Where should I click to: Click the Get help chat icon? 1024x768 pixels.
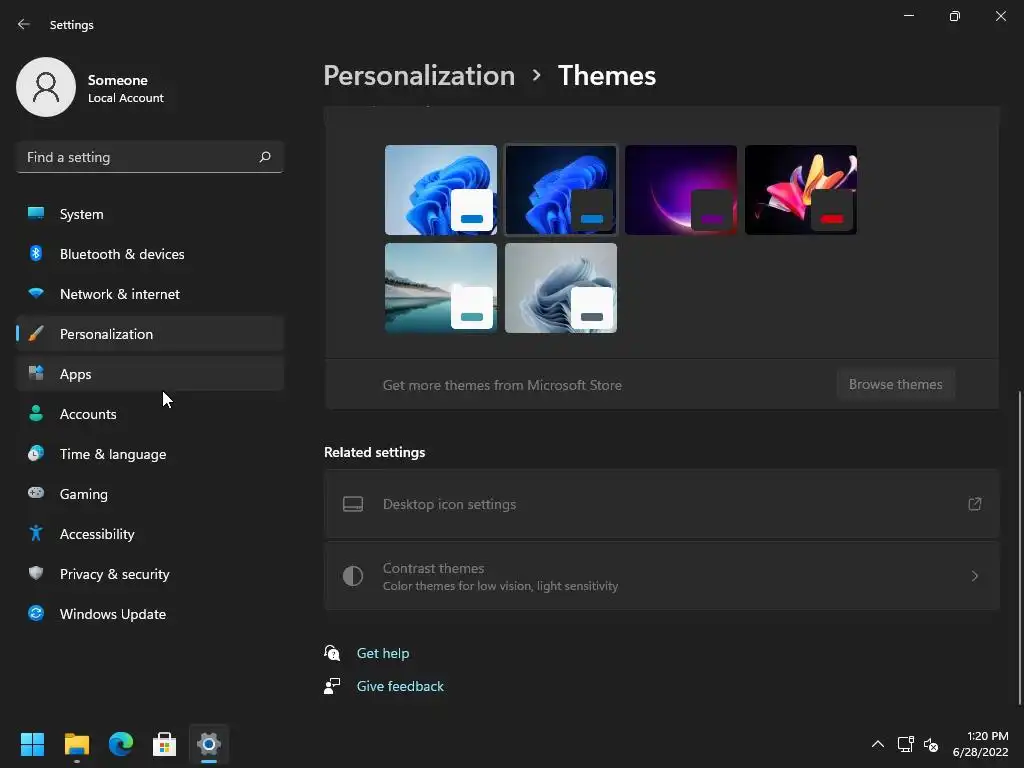332,652
